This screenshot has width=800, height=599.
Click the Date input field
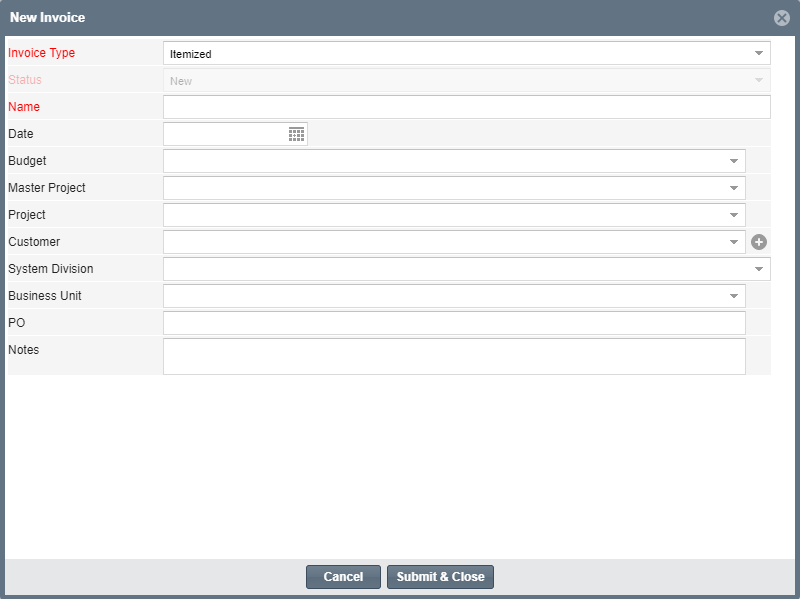point(225,133)
